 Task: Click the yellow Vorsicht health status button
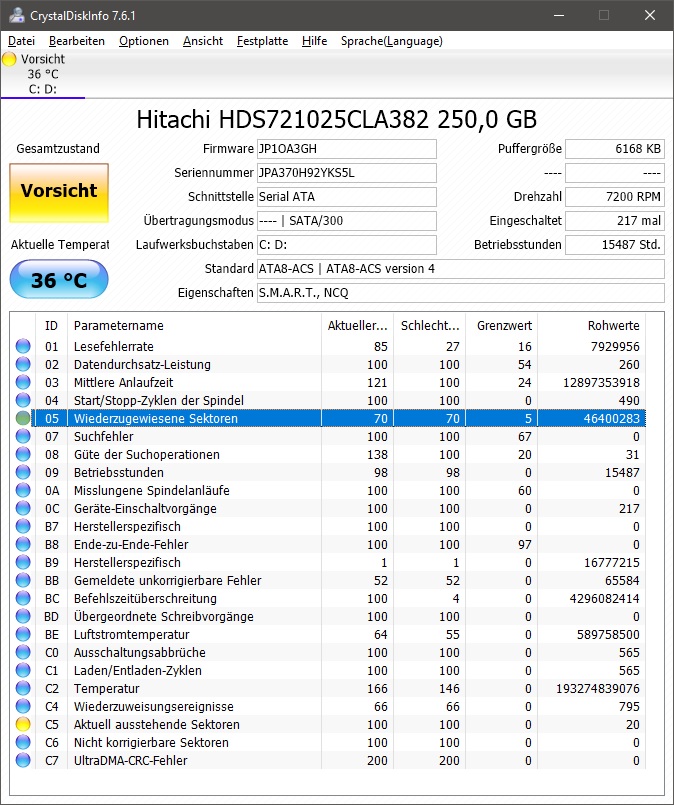pos(59,193)
